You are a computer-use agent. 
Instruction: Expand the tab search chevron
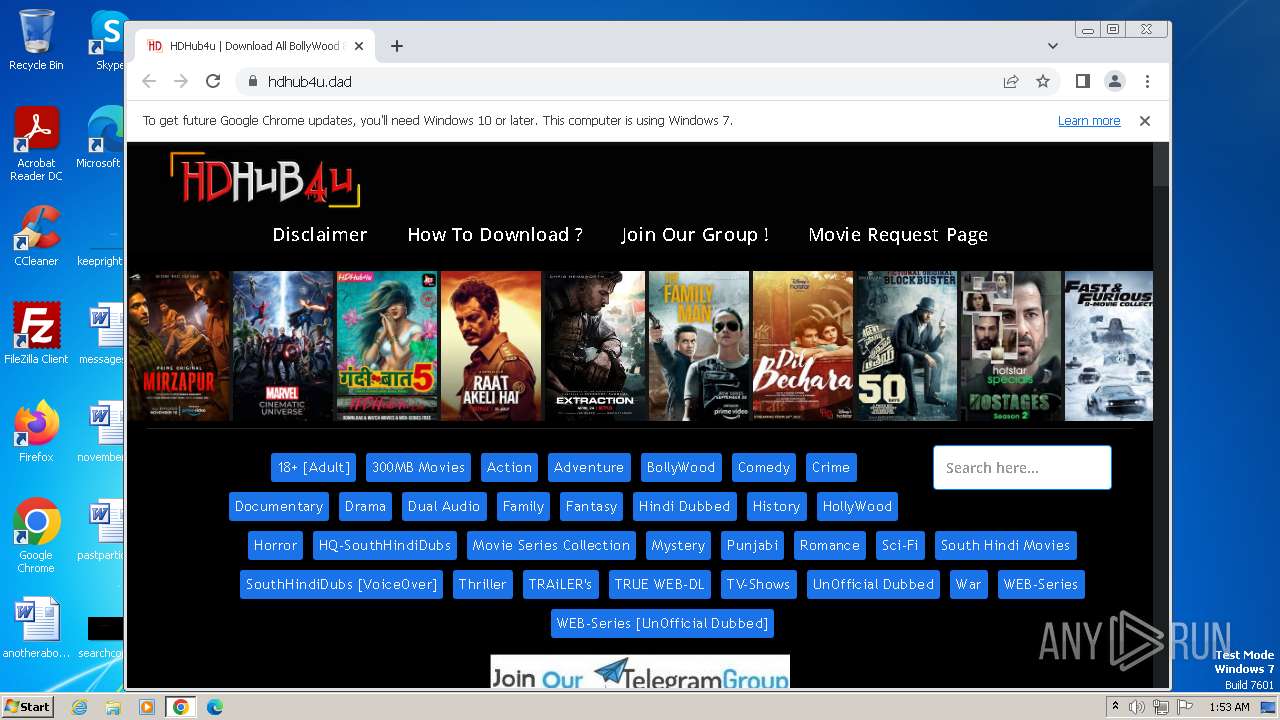coord(1053,46)
